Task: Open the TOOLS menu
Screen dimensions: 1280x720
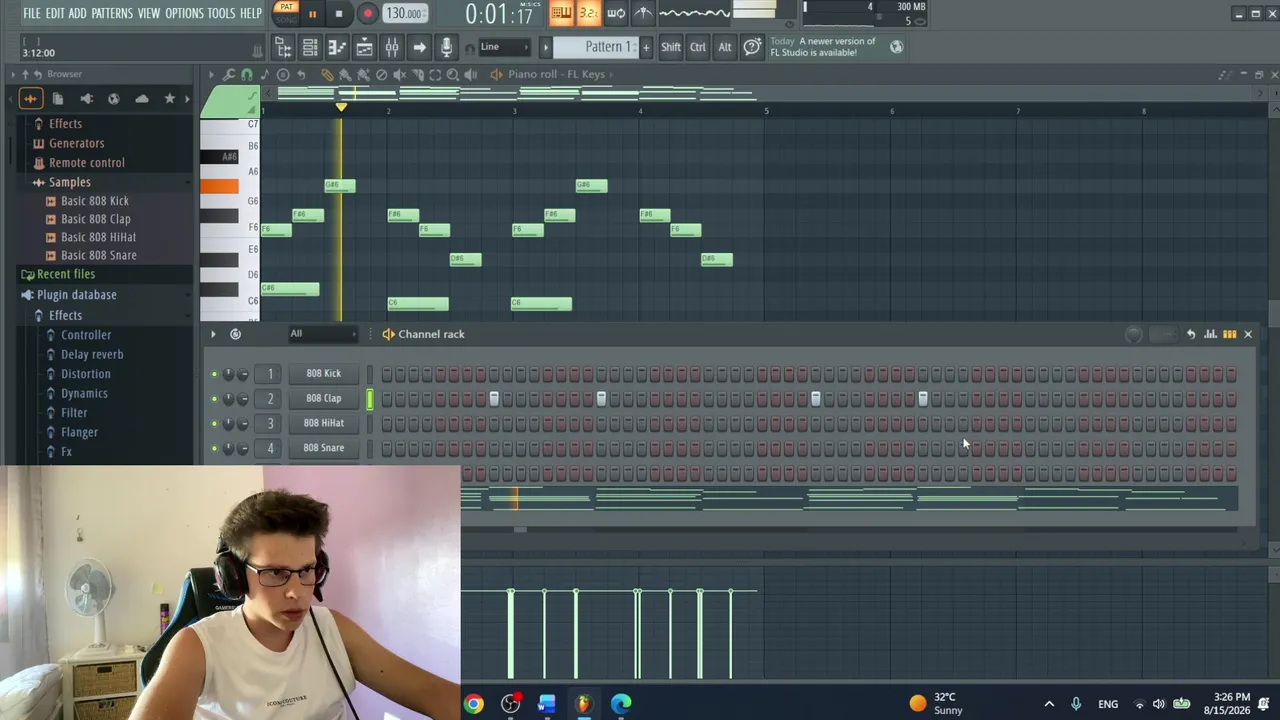Action: 221,13
